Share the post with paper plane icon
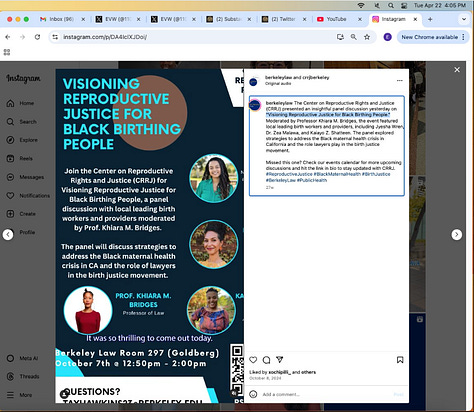474x412 pixels. (279, 360)
